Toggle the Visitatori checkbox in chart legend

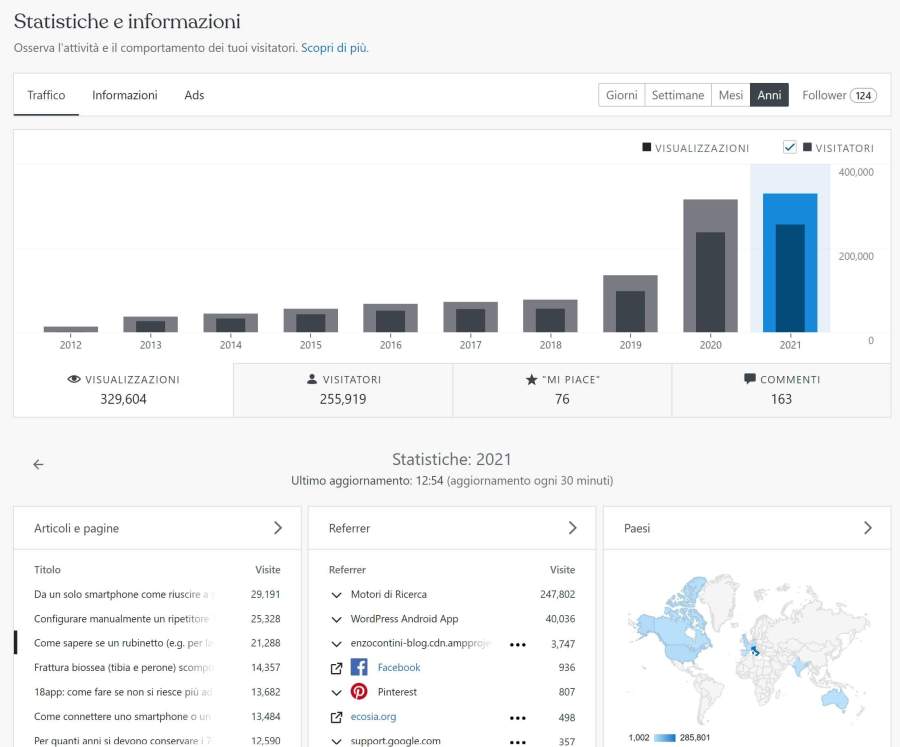(790, 147)
